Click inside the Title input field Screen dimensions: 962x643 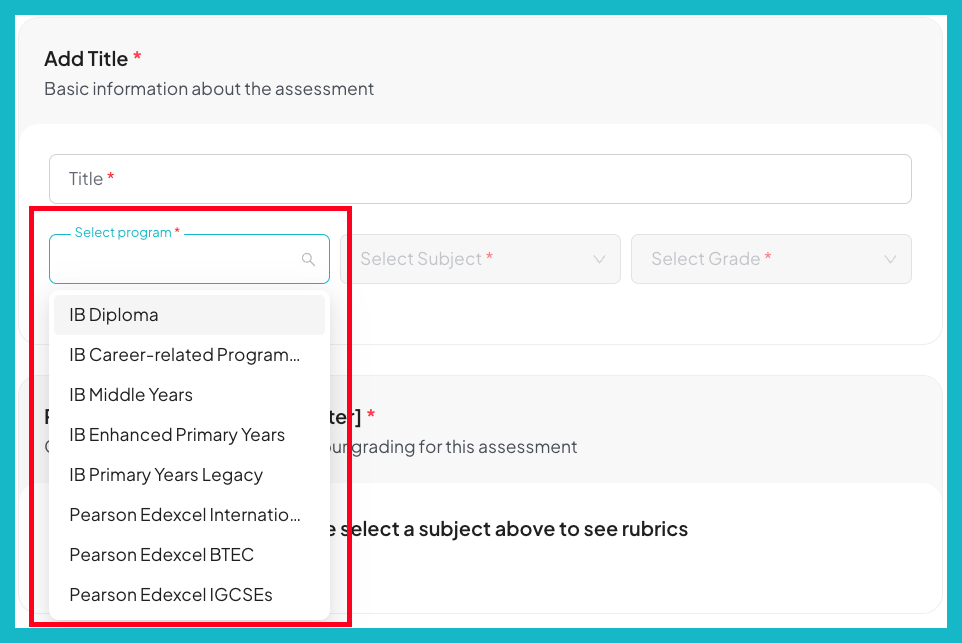click(480, 179)
